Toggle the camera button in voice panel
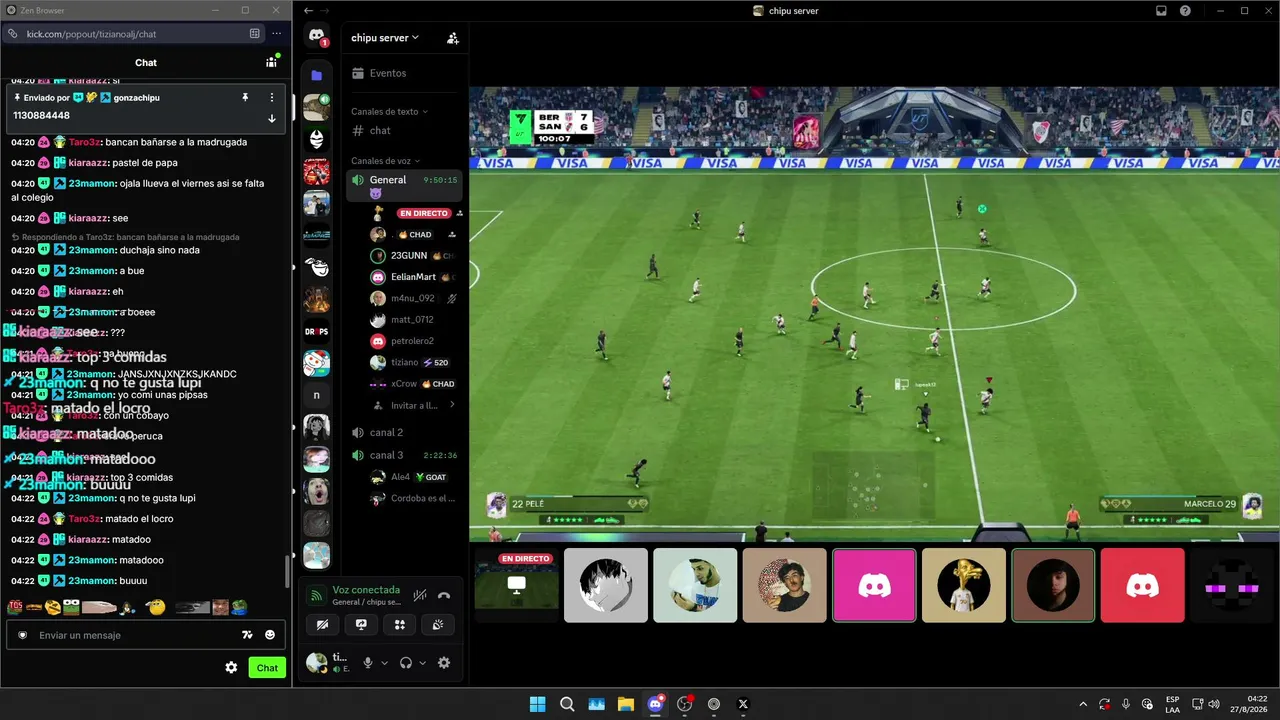The width and height of the screenshot is (1280, 720). [322, 625]
